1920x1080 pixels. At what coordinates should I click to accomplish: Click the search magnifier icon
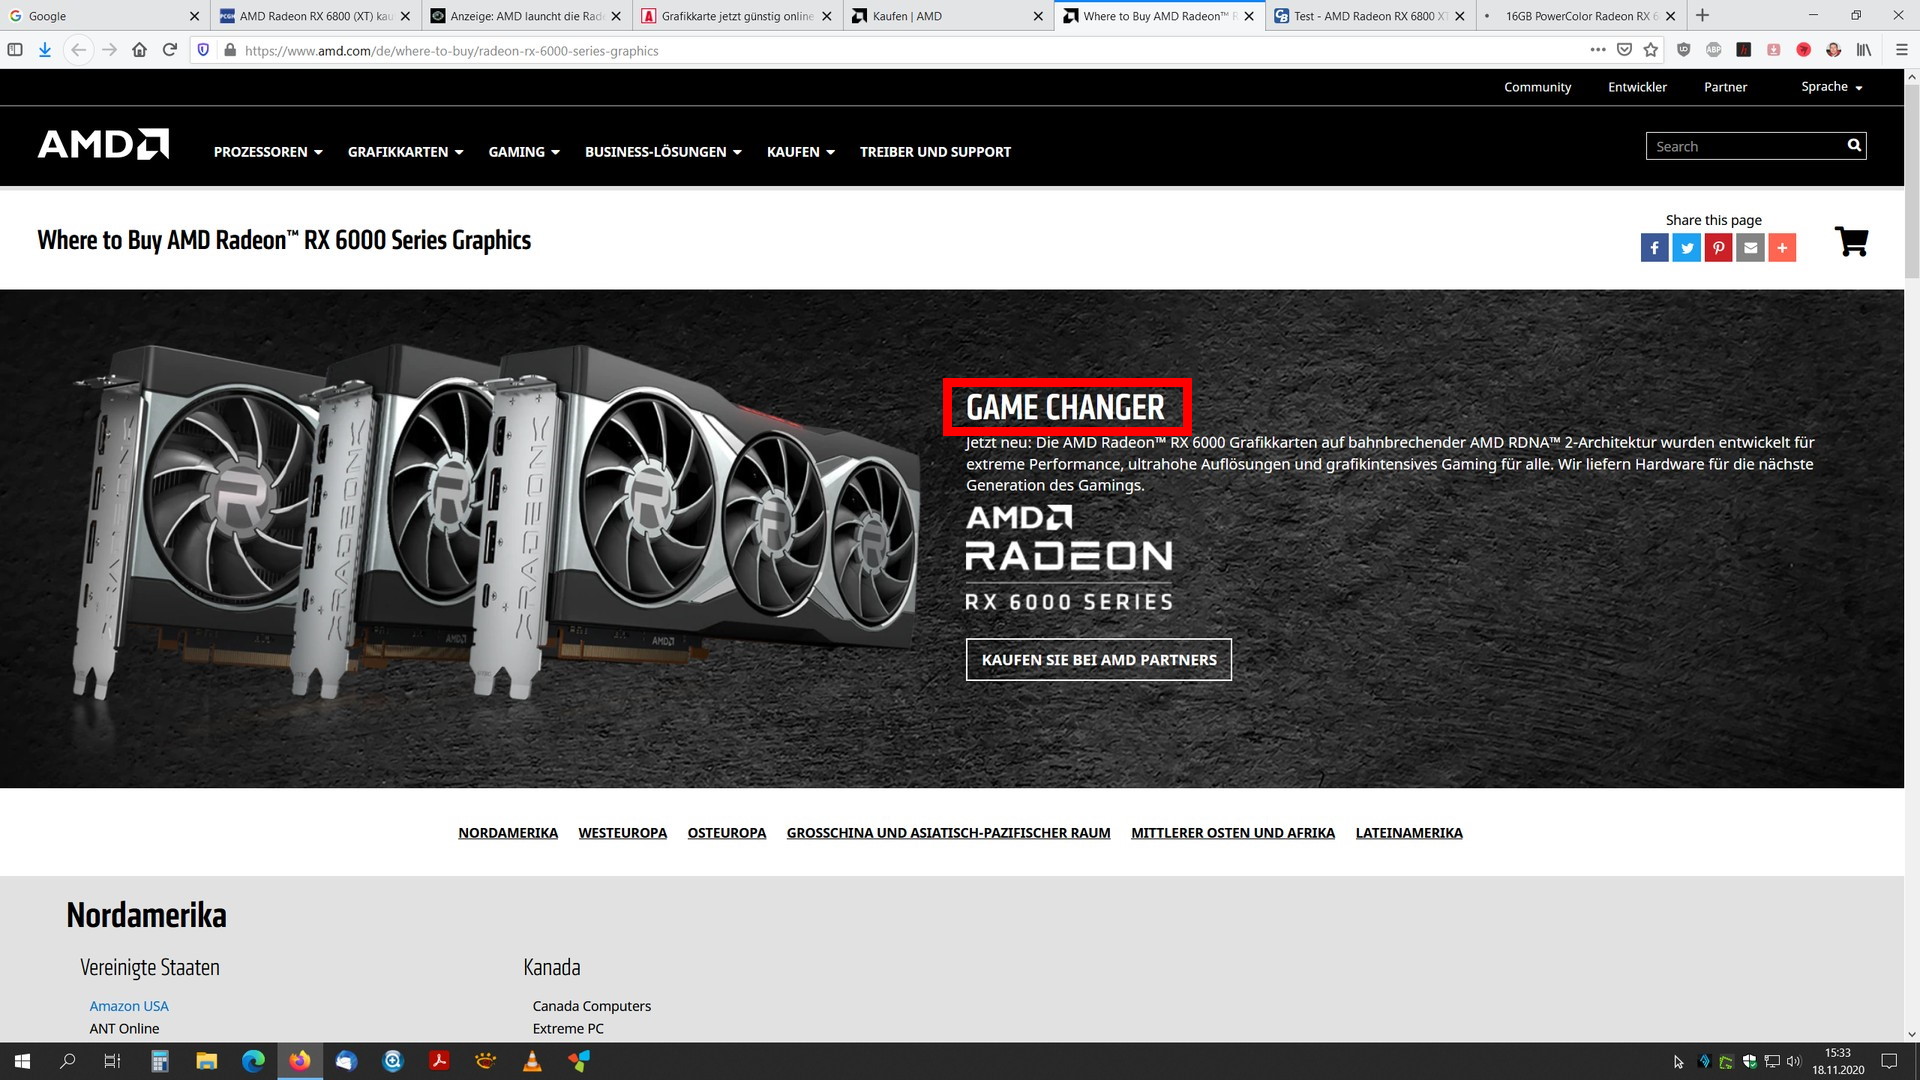point(1854,146)
